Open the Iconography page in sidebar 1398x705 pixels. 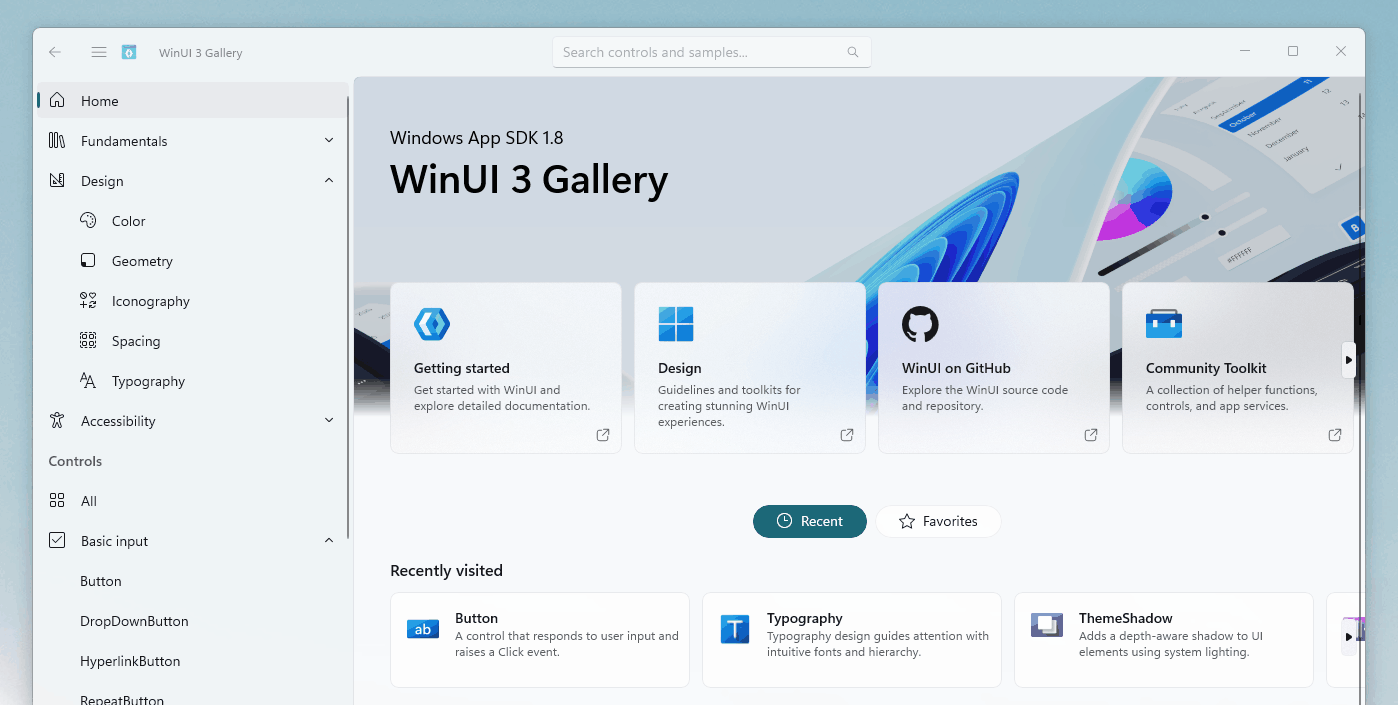(193, 301)
